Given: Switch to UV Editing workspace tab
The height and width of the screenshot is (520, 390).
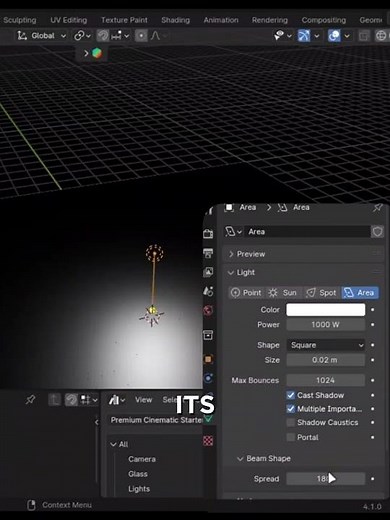Looking at the screenshot, I should (69, 20).
